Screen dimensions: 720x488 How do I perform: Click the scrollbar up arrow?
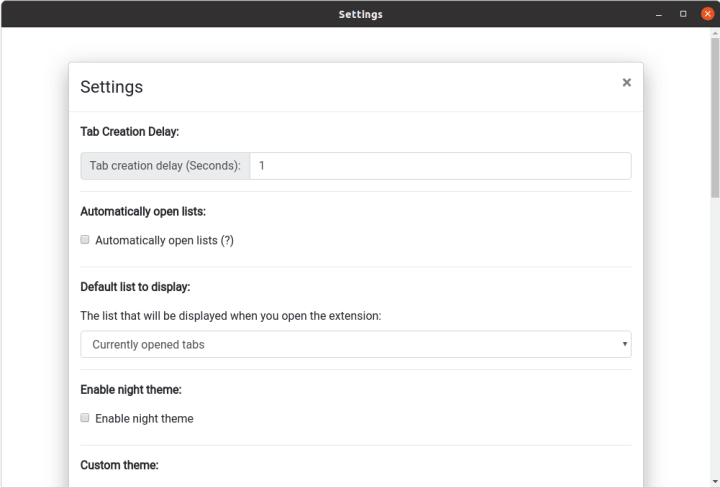tap(715, 33)
